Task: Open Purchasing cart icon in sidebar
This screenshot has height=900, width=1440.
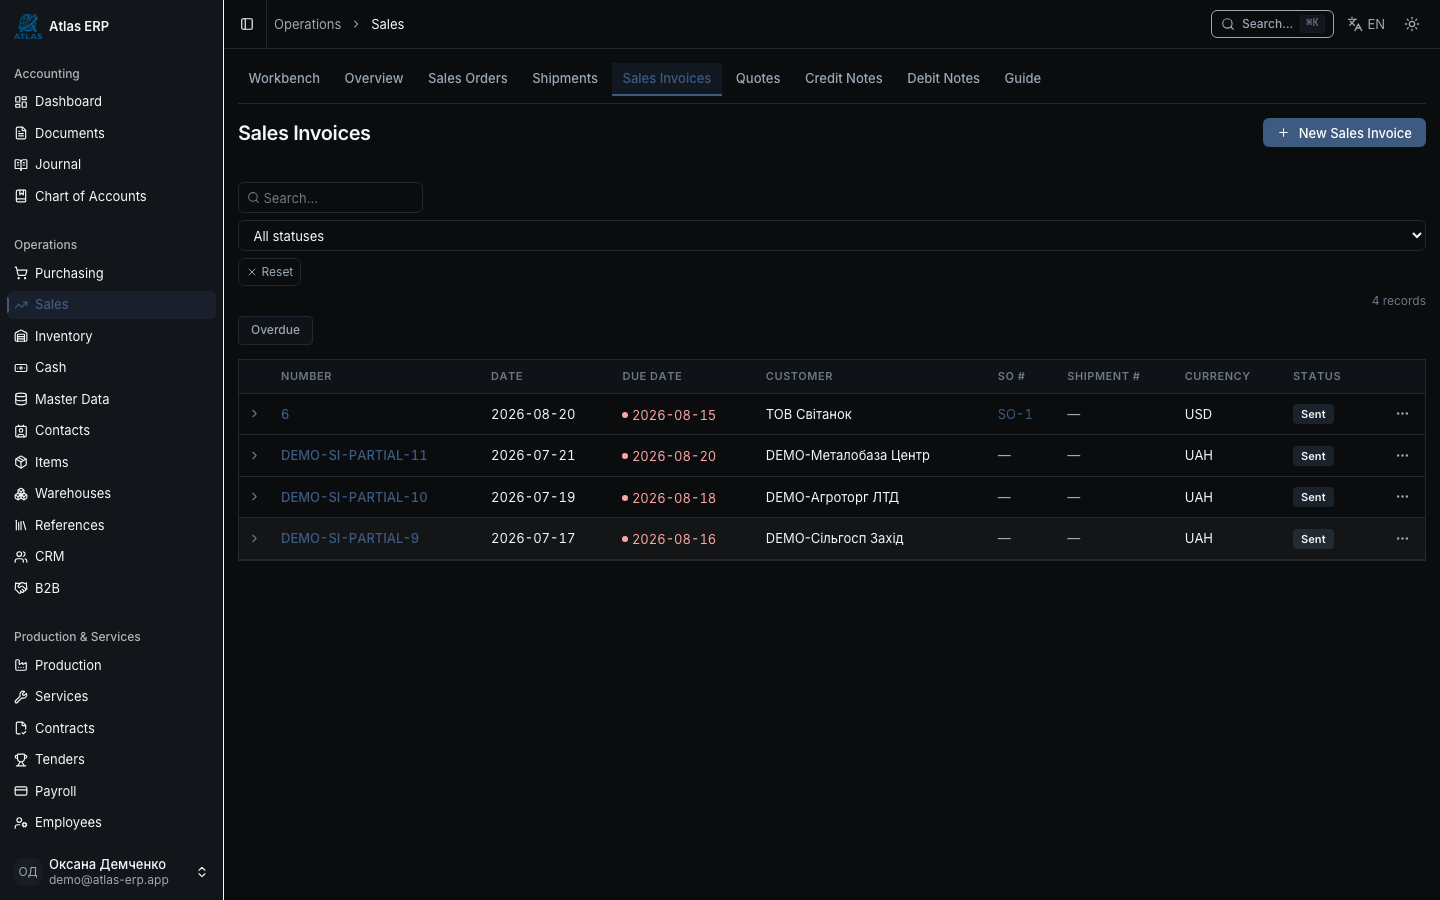Action: pos(21,273)
